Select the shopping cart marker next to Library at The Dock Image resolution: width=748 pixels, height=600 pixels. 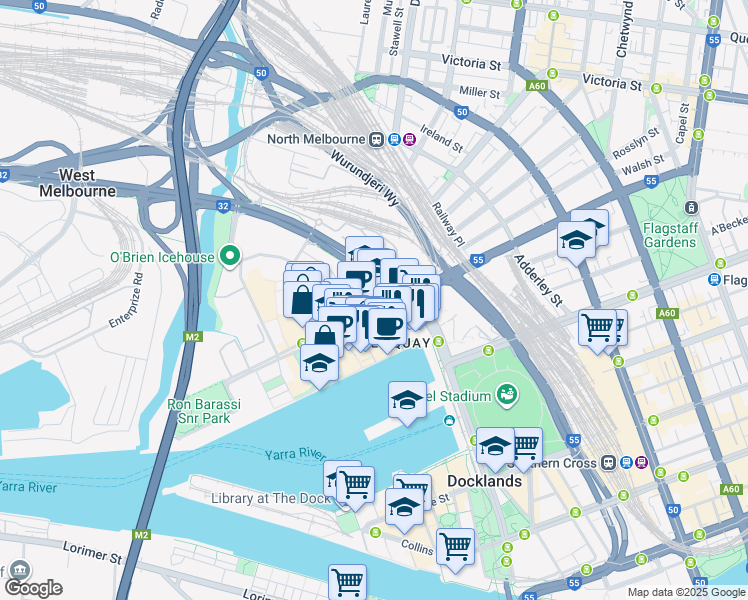[x=355, y=488]
